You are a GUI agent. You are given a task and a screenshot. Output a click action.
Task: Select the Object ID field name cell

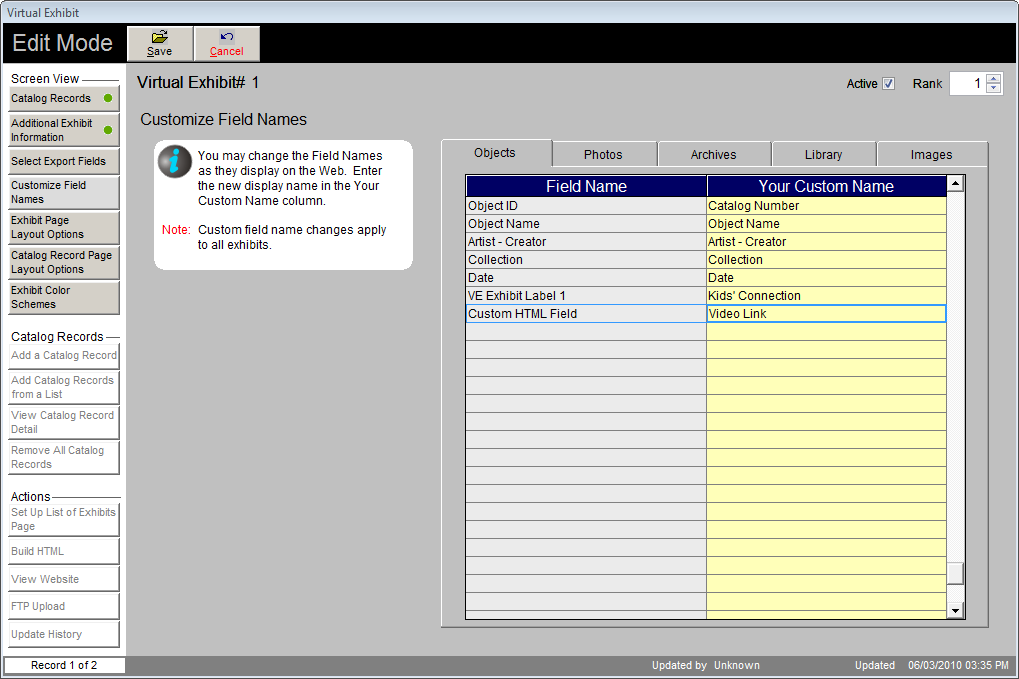[x=586, y=206]
